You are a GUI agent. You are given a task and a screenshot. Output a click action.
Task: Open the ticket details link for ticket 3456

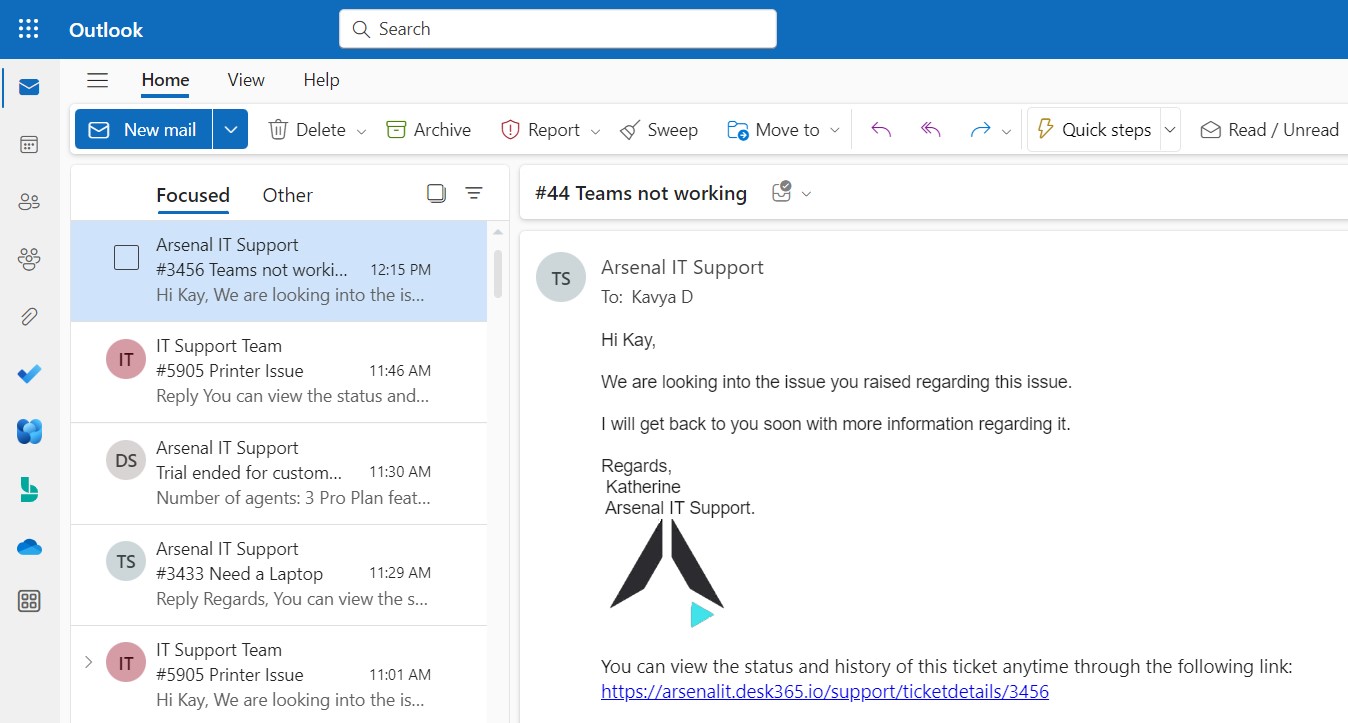824,691
